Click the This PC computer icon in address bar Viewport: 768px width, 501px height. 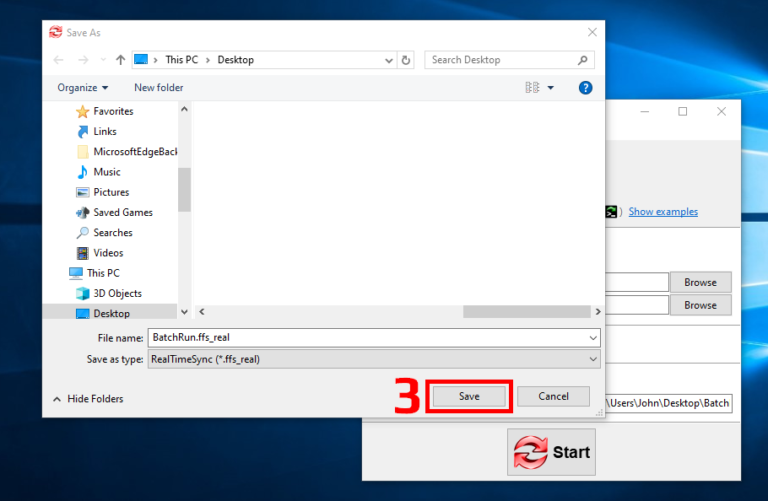(141, 59)
